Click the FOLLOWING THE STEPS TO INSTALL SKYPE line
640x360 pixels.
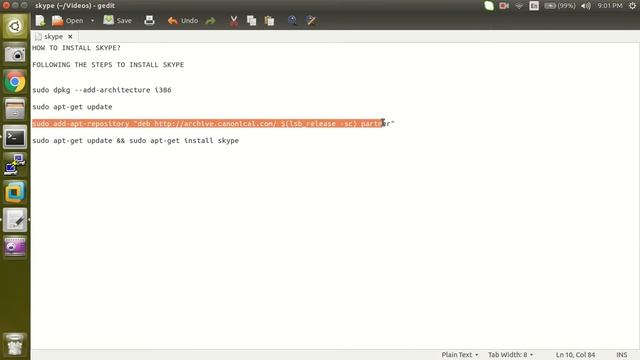coord(108,64)
